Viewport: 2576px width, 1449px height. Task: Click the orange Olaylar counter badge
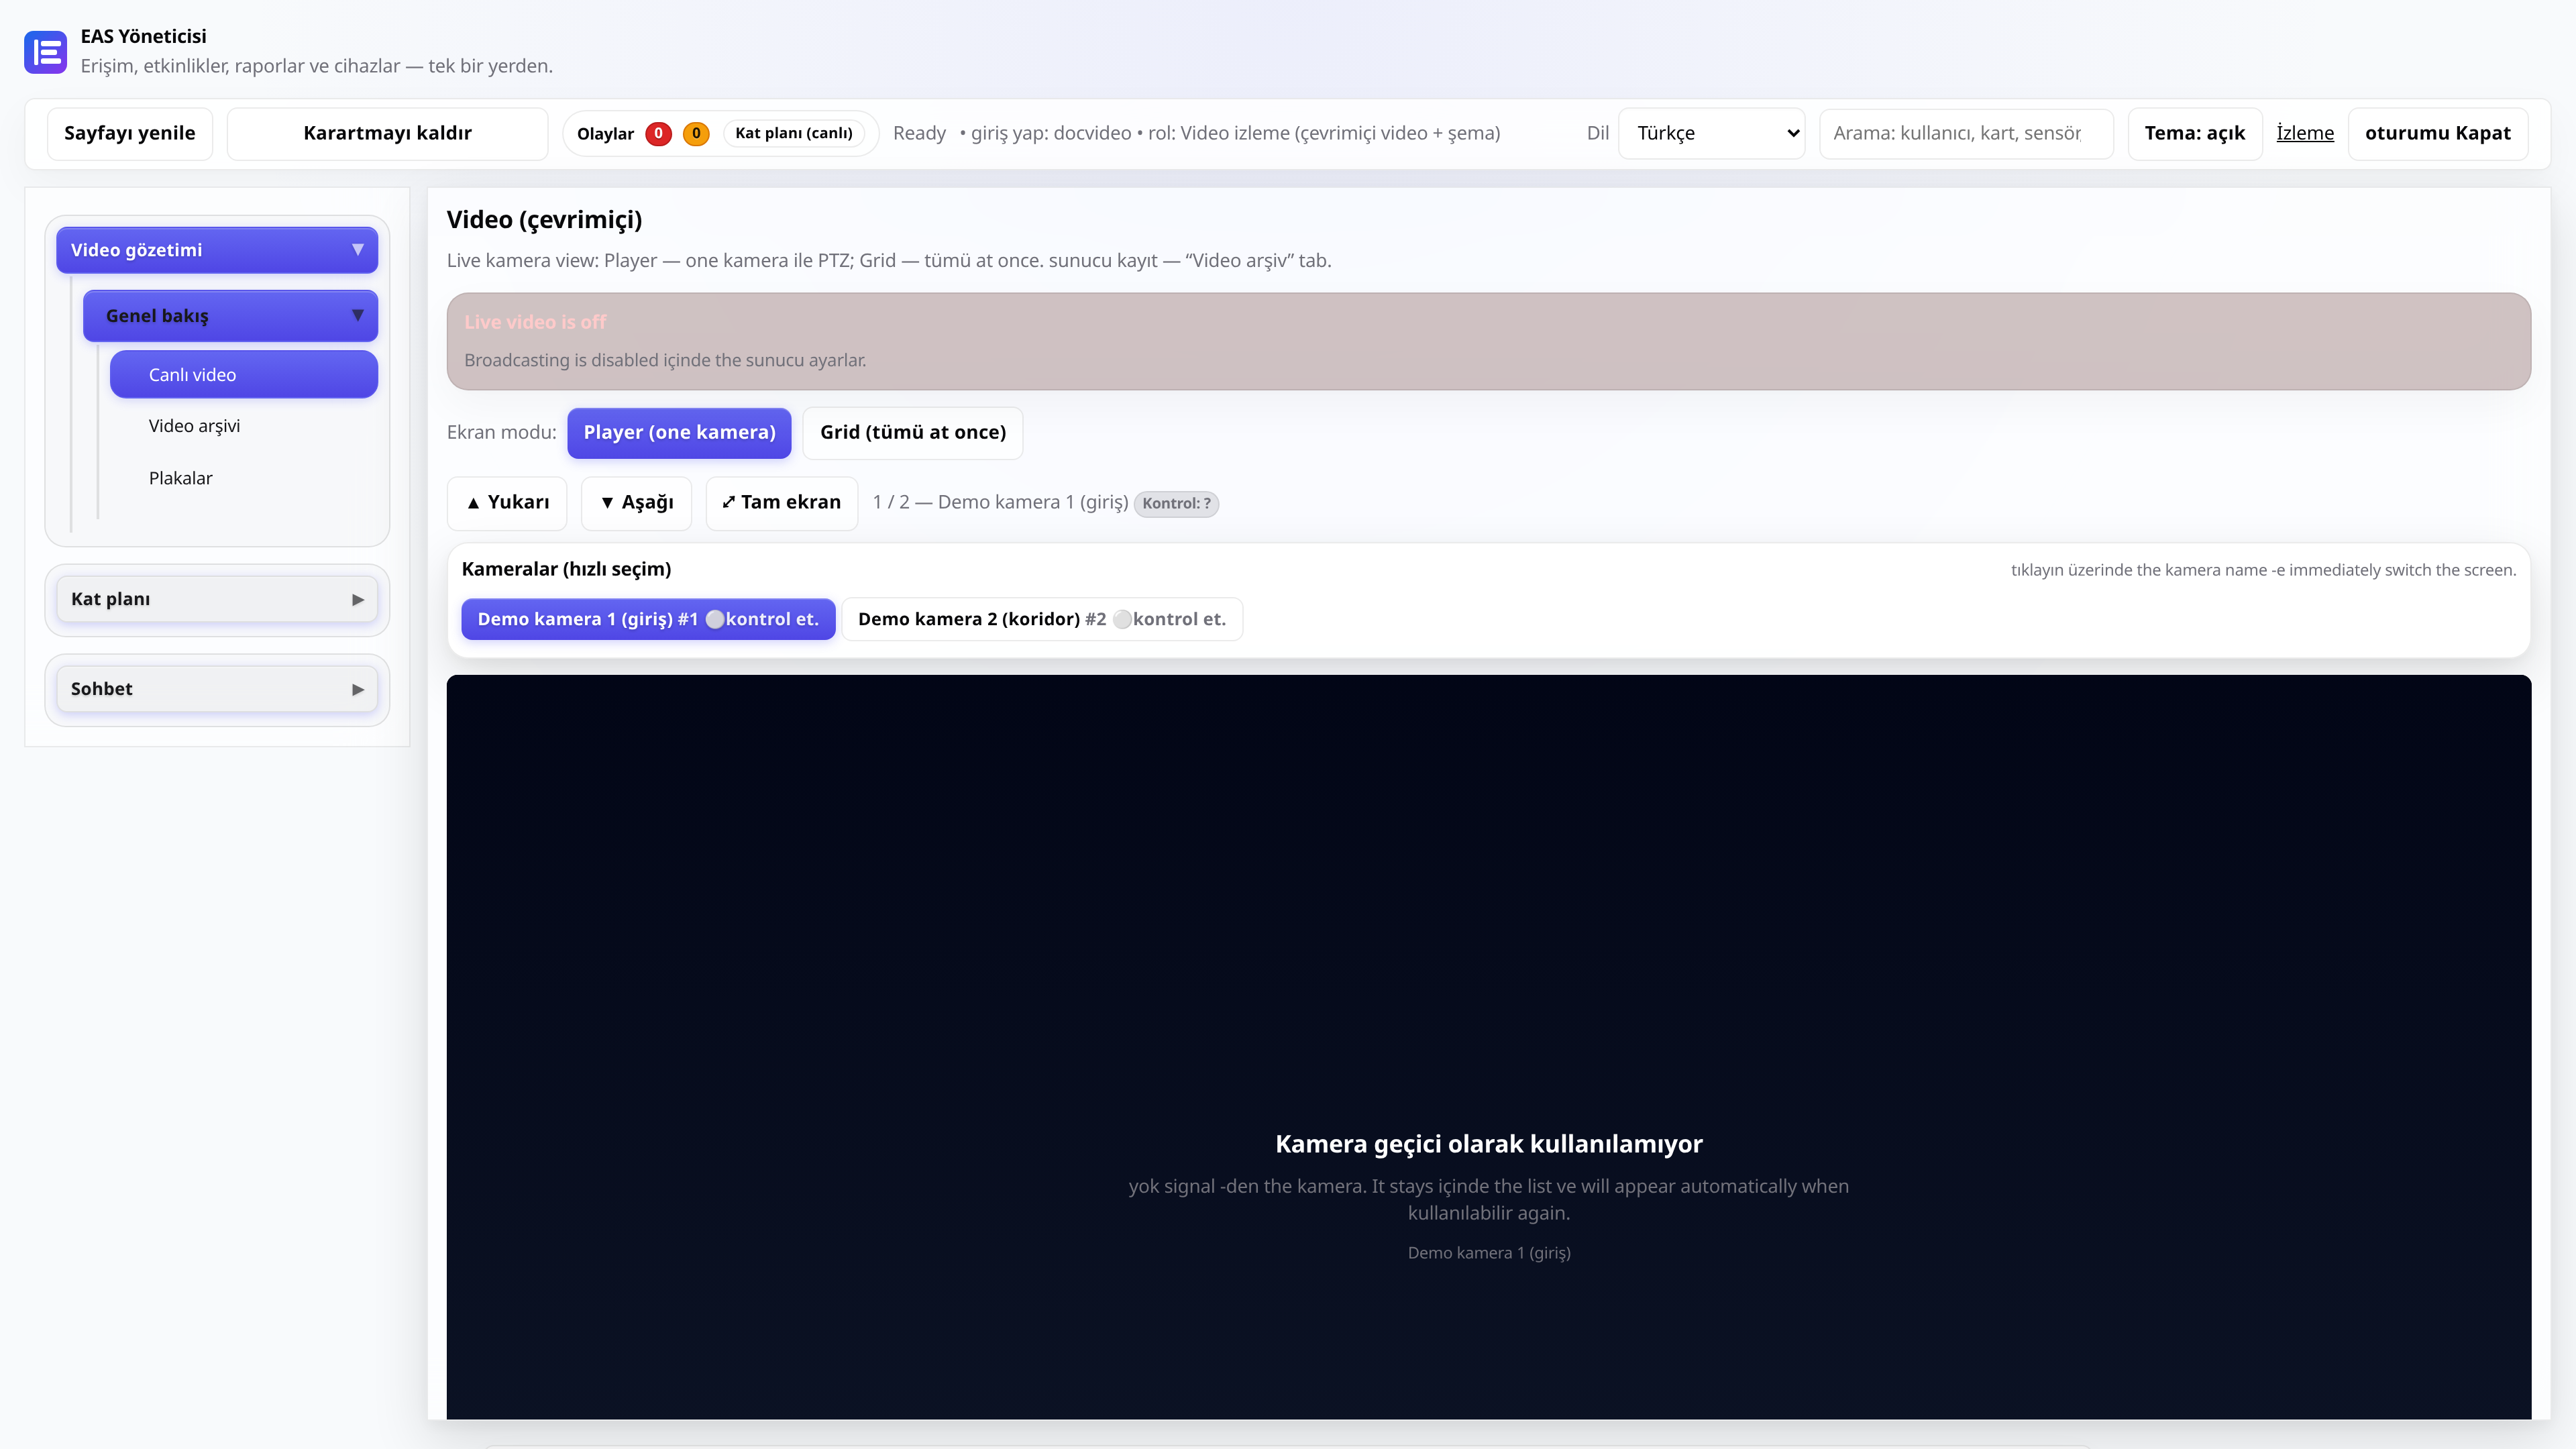pos(696,133)
